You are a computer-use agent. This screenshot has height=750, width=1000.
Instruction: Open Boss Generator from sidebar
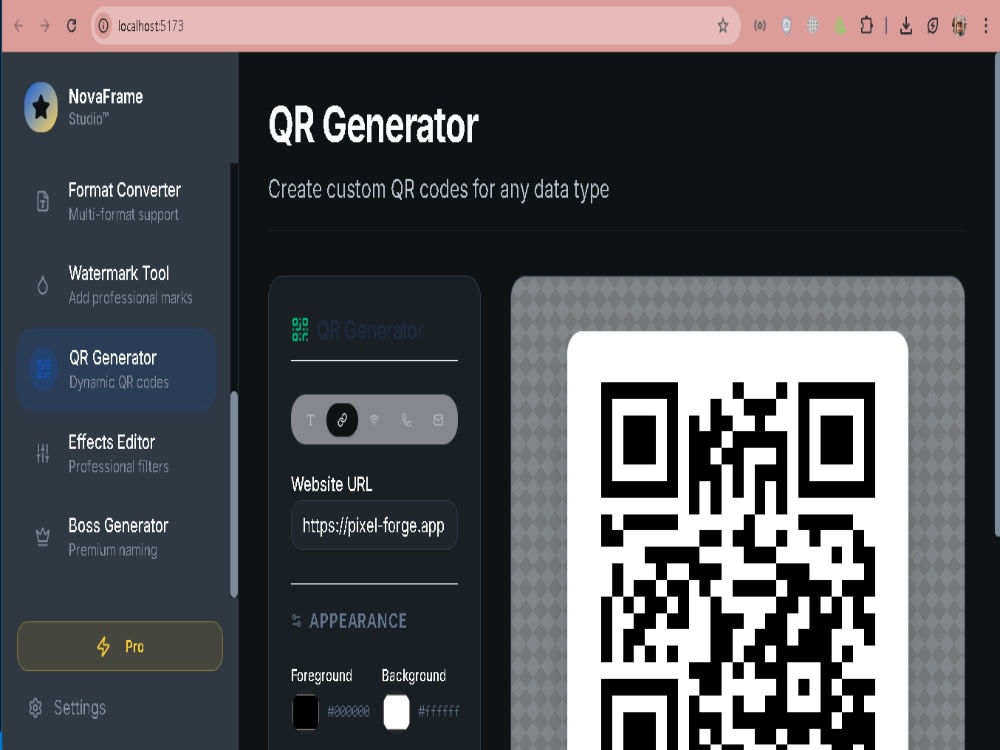point(118,537)
